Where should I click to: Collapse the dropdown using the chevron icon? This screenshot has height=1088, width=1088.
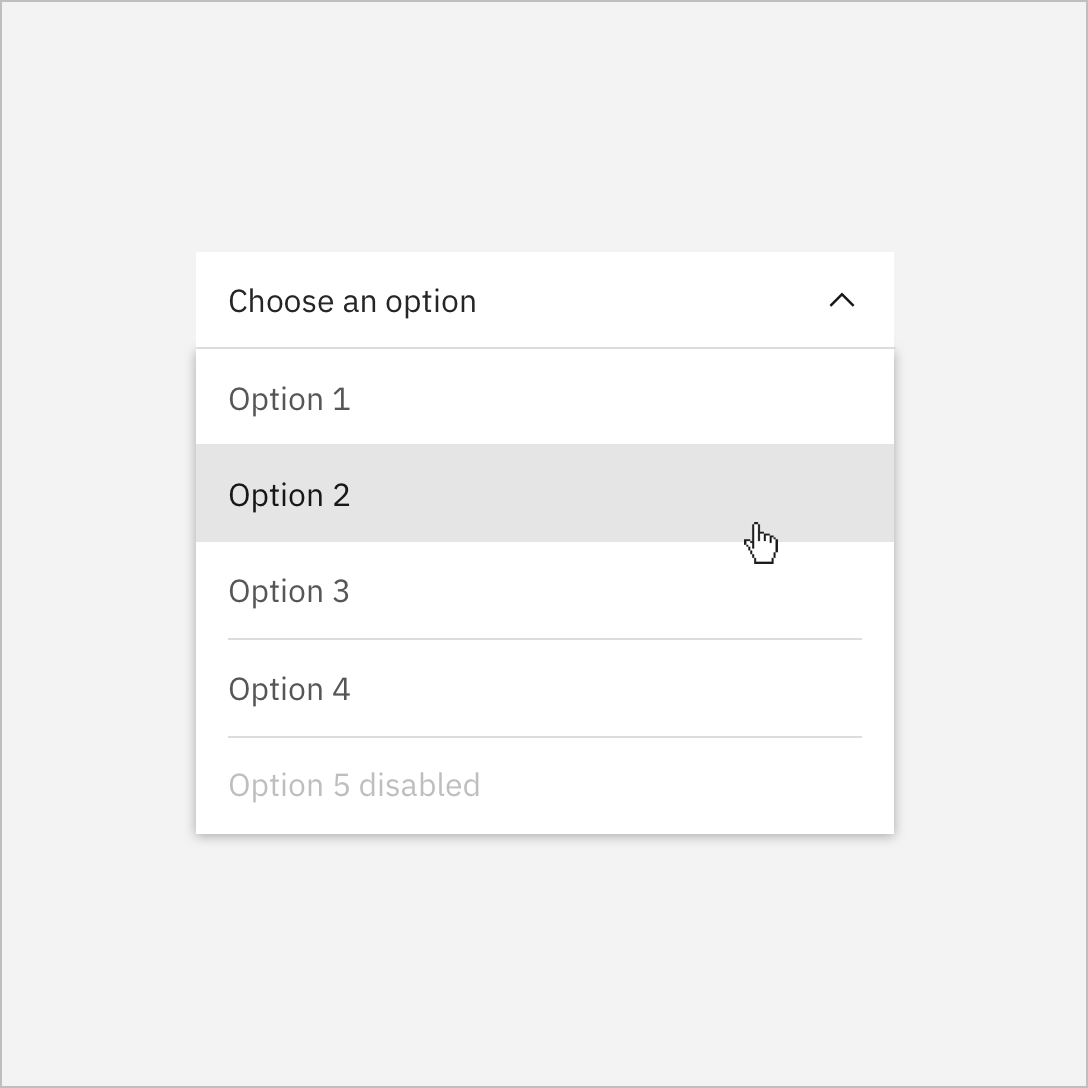(843, 300)
